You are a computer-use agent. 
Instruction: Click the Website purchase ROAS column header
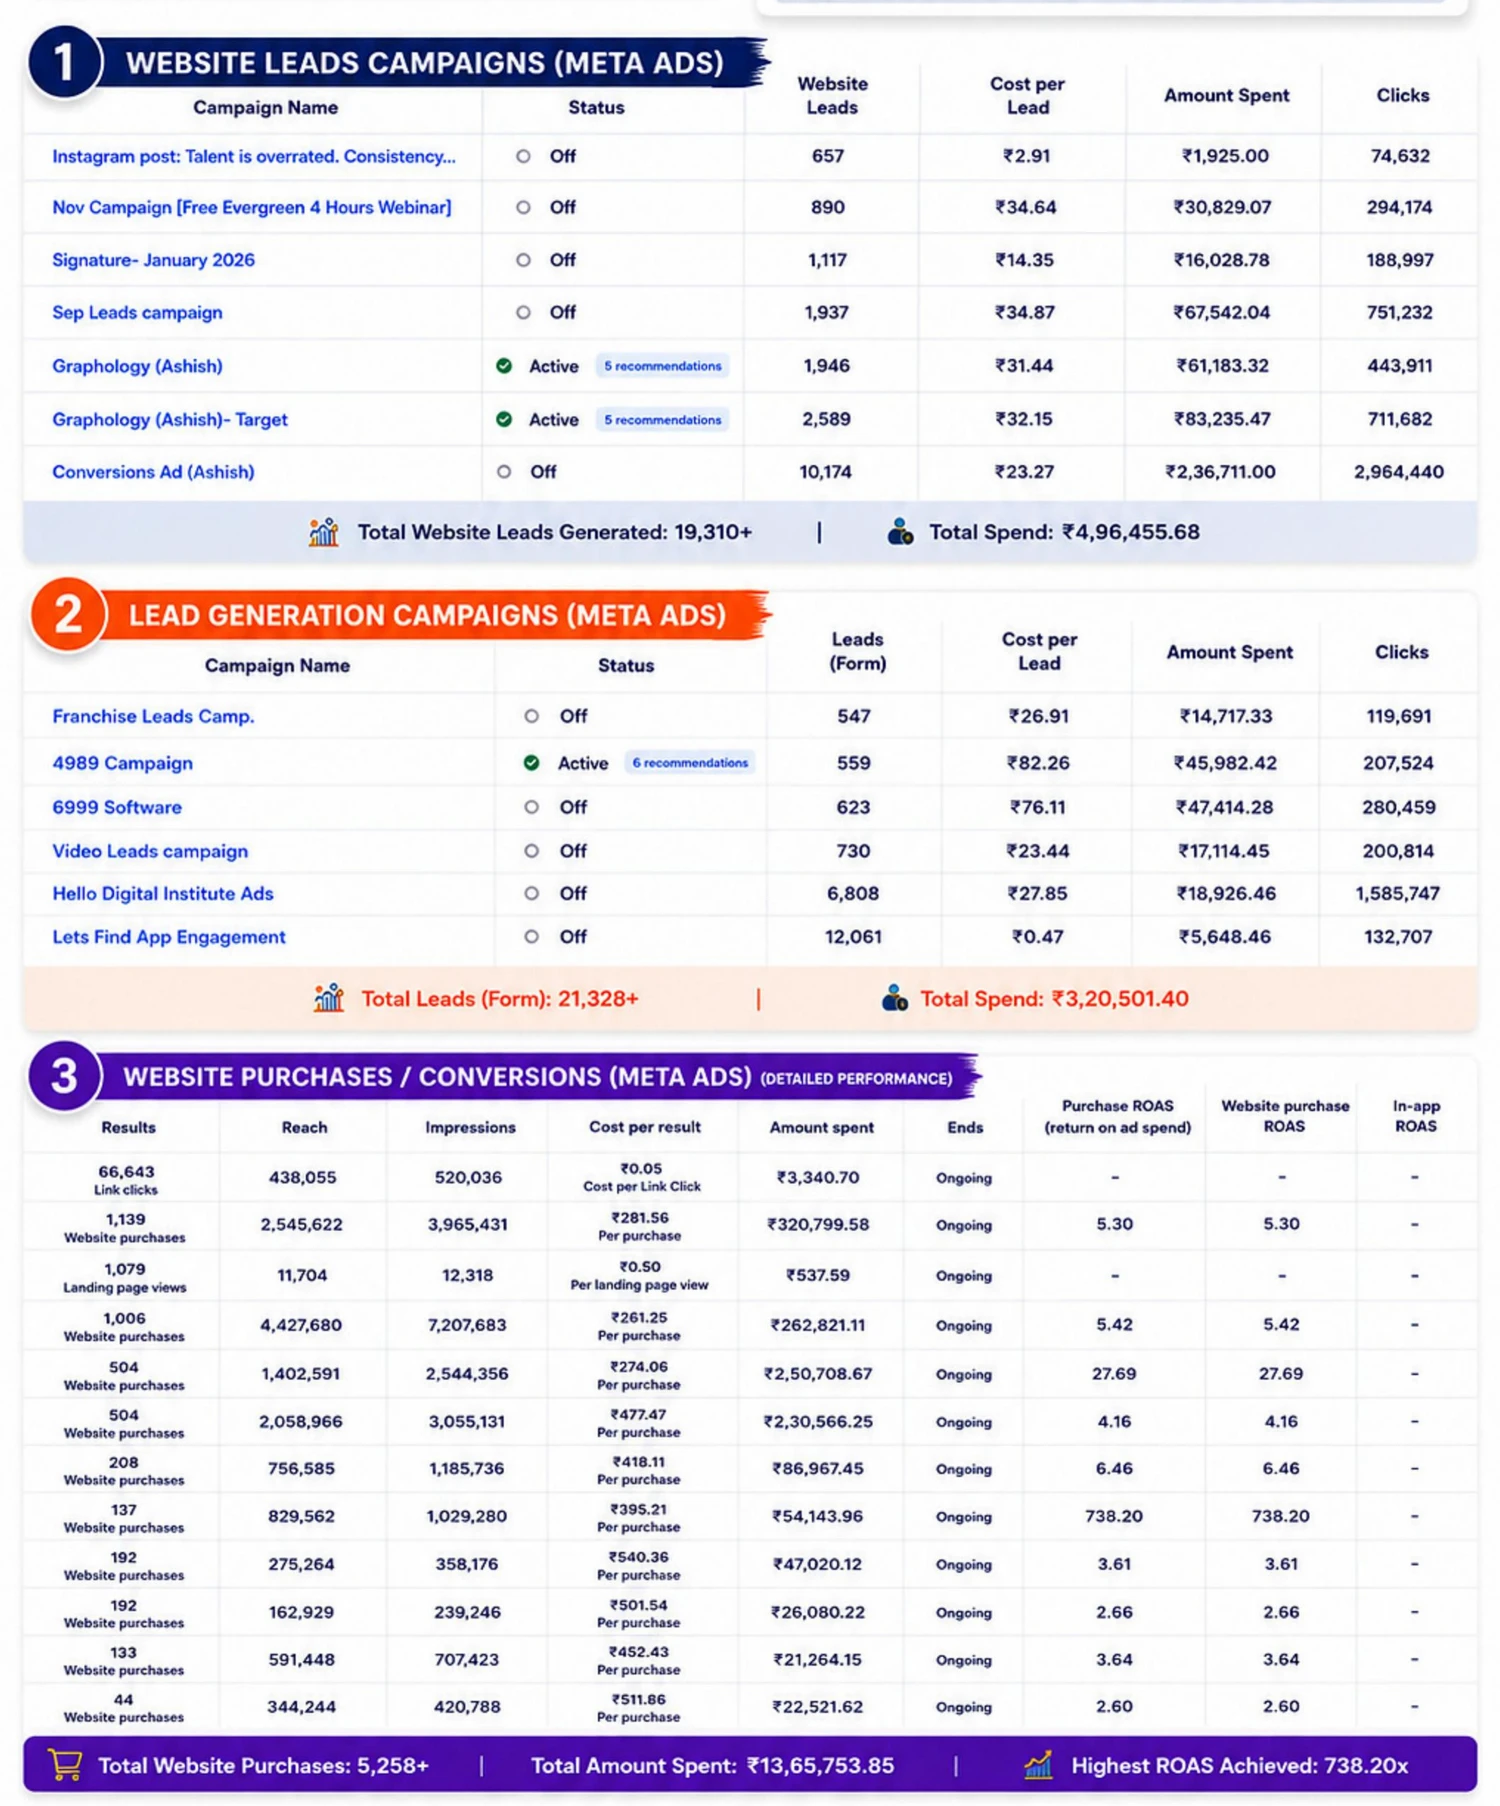pos(1285,1116)
